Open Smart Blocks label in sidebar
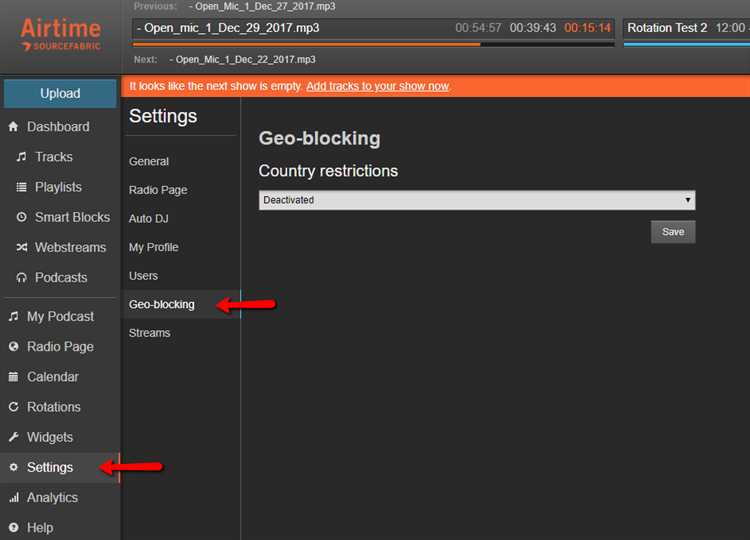This screenshot has width=750, height=540. (x=73, y=217)
